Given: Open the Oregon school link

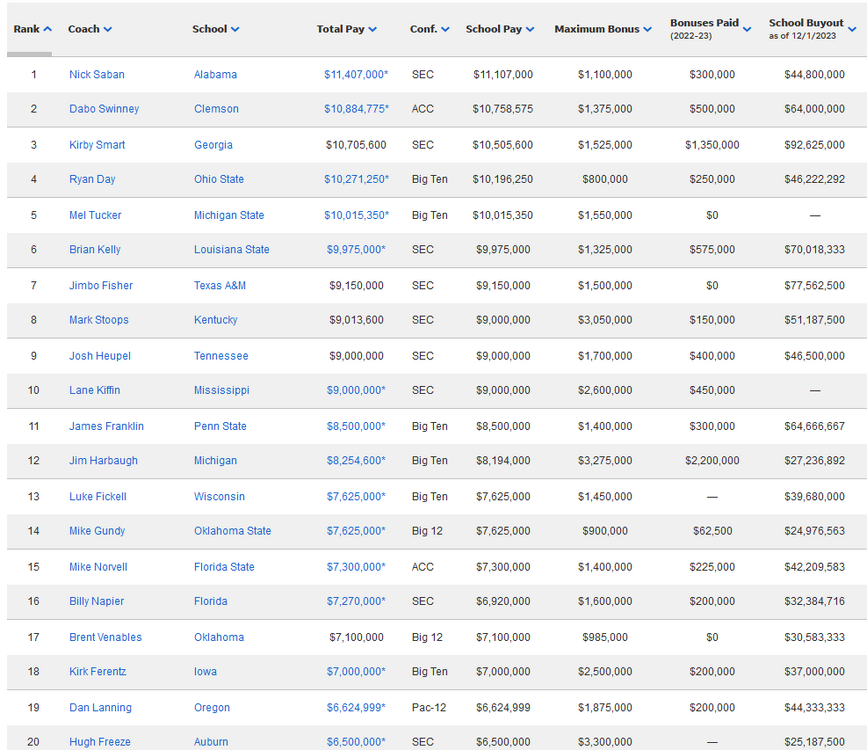Looking at the screenshot, I should [x=212, y=708].
